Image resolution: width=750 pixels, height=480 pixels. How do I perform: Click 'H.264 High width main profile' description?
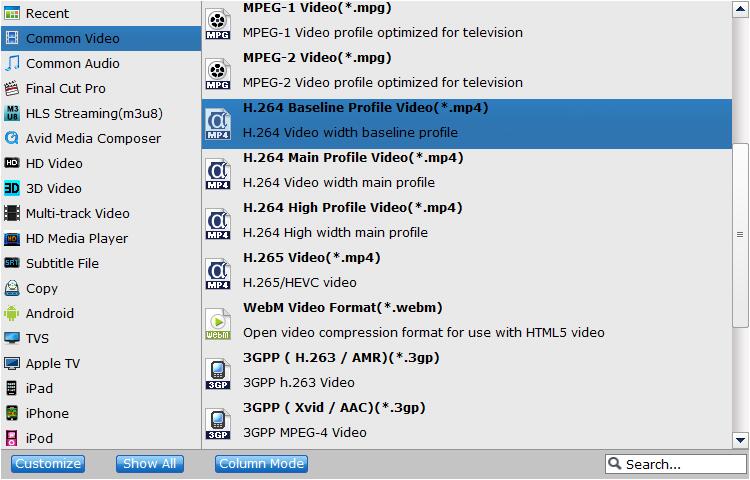pyautogui.click(x=335, y=232)
